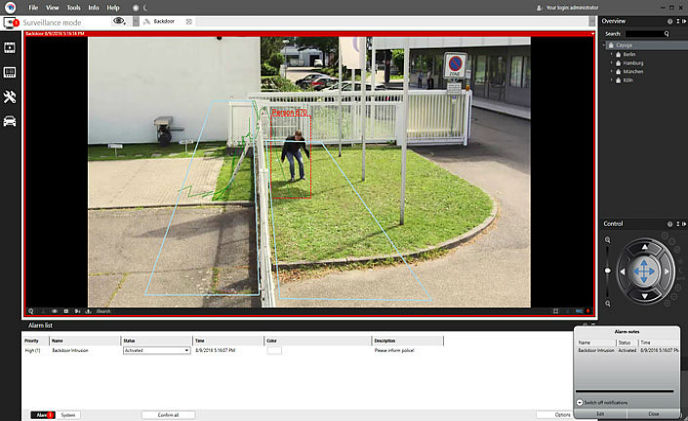Expand the Hamburg tree node
The image size is (688, 421).
pyautogui.click(x=611, y=63)
